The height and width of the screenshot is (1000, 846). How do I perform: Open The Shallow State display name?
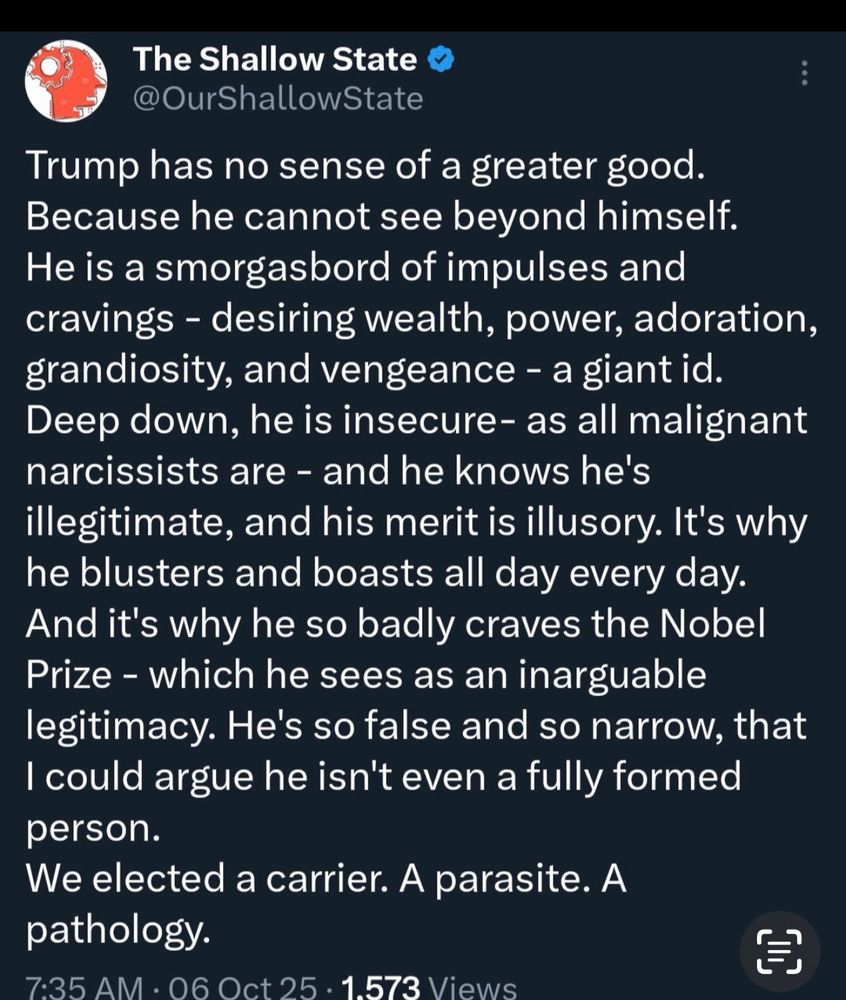coord(275,59)
